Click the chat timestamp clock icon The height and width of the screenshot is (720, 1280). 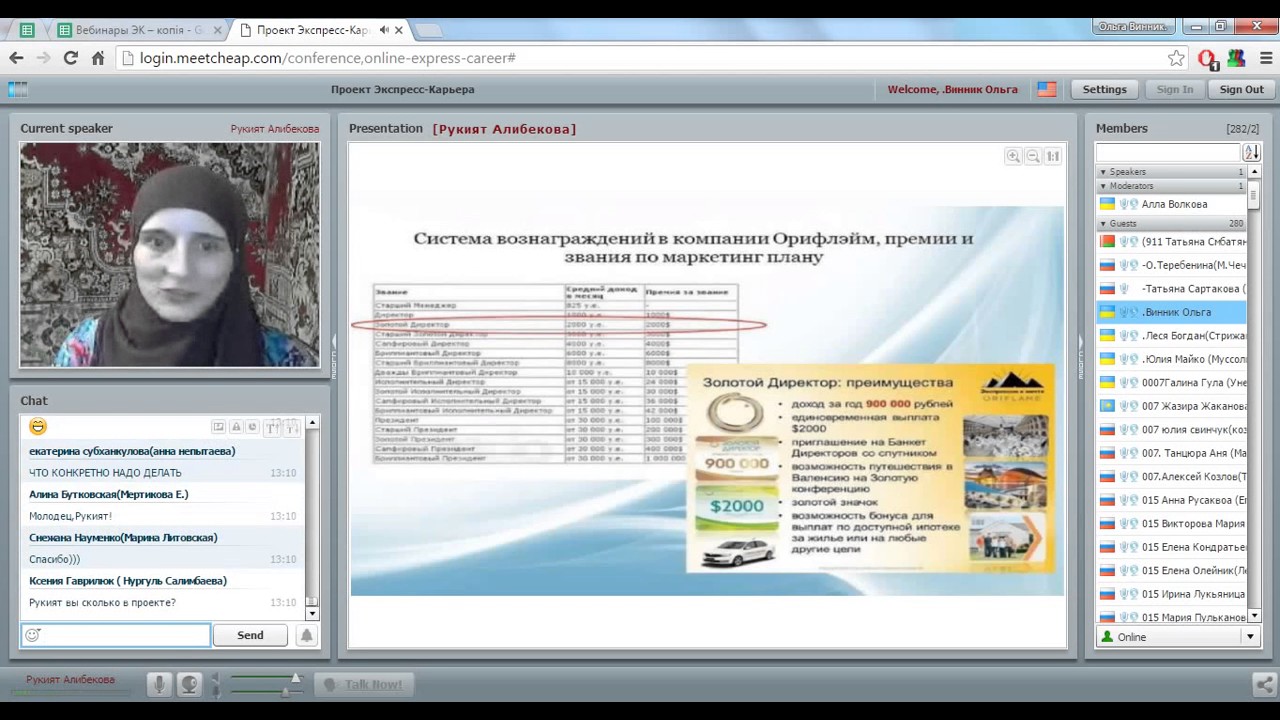(x=252, y=428)
